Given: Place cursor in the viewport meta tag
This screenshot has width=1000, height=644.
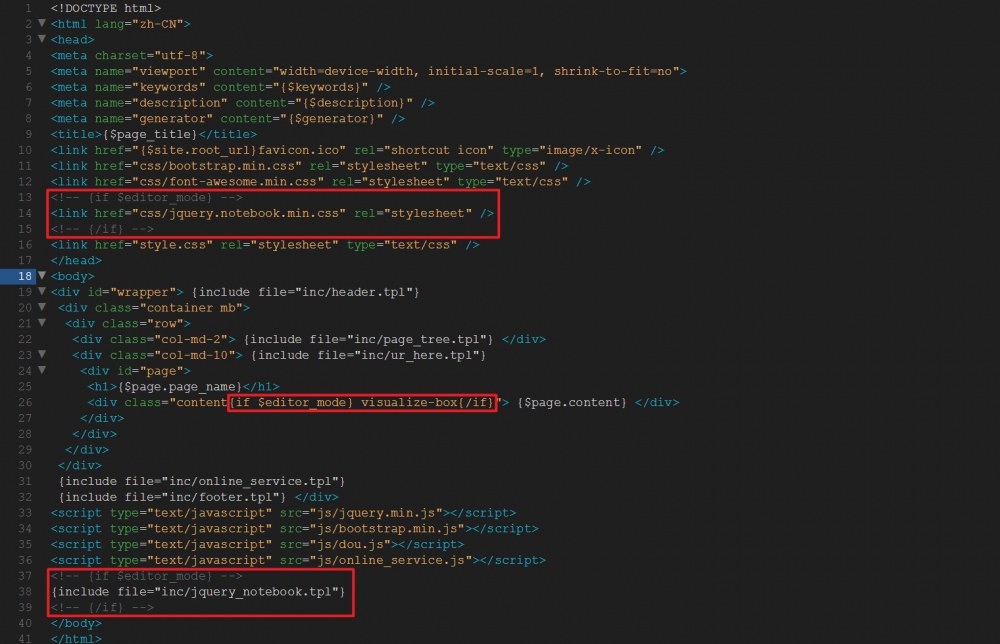Looking at the screenshot, I should [x=369, y=71].
